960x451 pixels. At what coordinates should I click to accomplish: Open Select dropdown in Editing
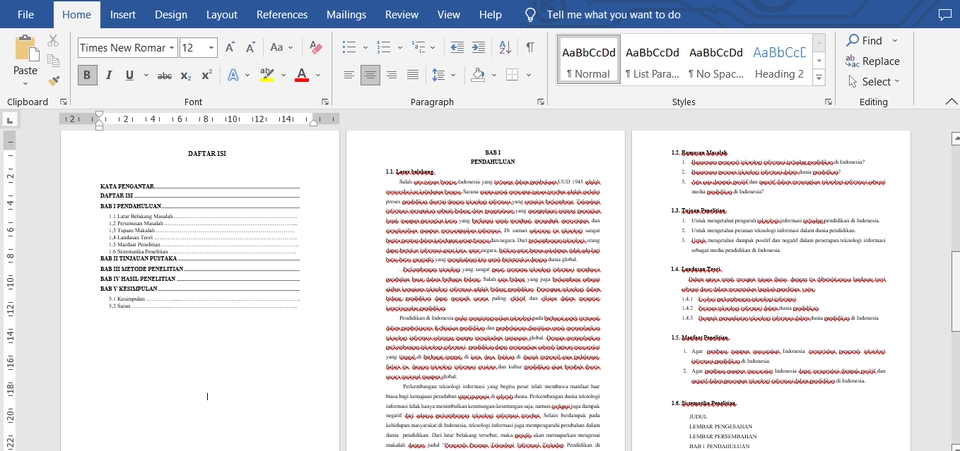(x=874, y=81)
